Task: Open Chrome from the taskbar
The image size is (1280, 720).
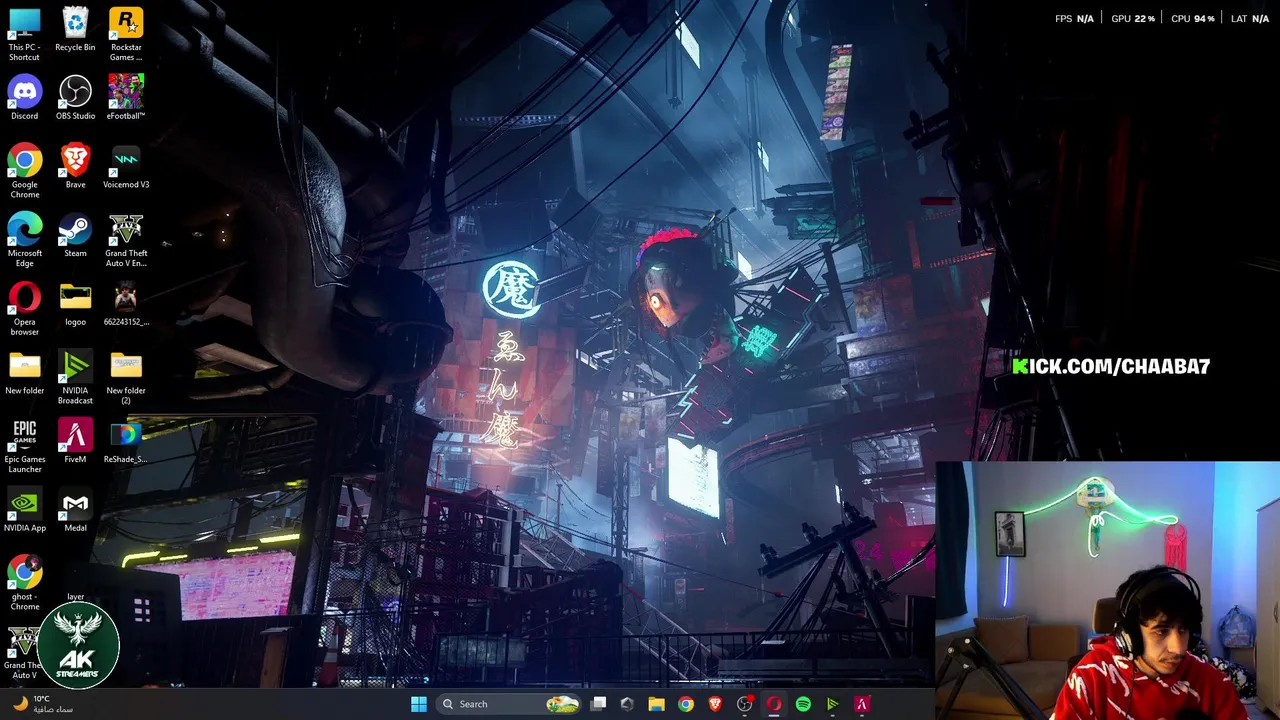Action: pos(685,704)
